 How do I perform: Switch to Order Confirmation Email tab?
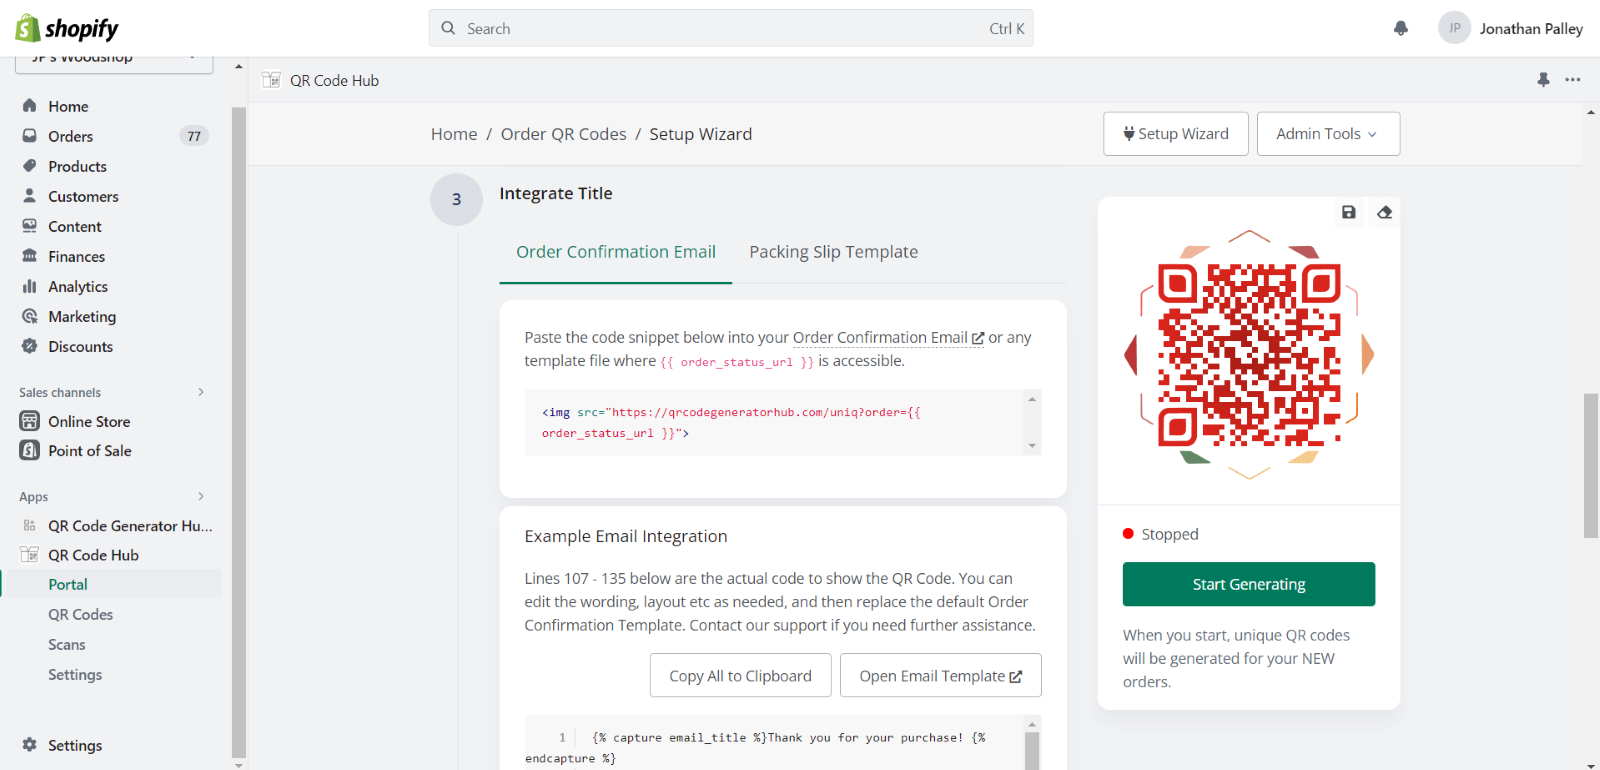[616, 252]
